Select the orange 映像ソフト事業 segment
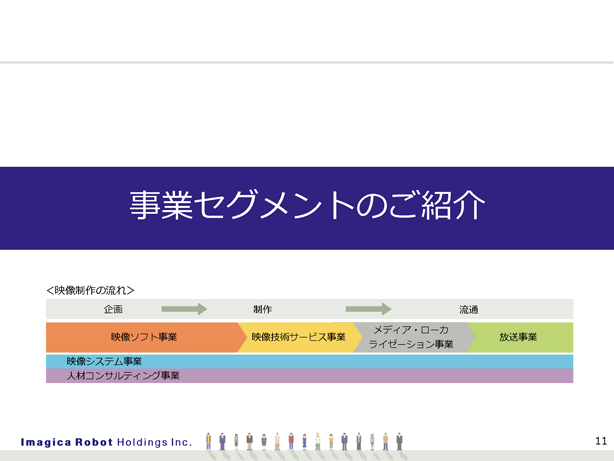Image resolution: width=614 pixels, height=461 pixels. 144,337
